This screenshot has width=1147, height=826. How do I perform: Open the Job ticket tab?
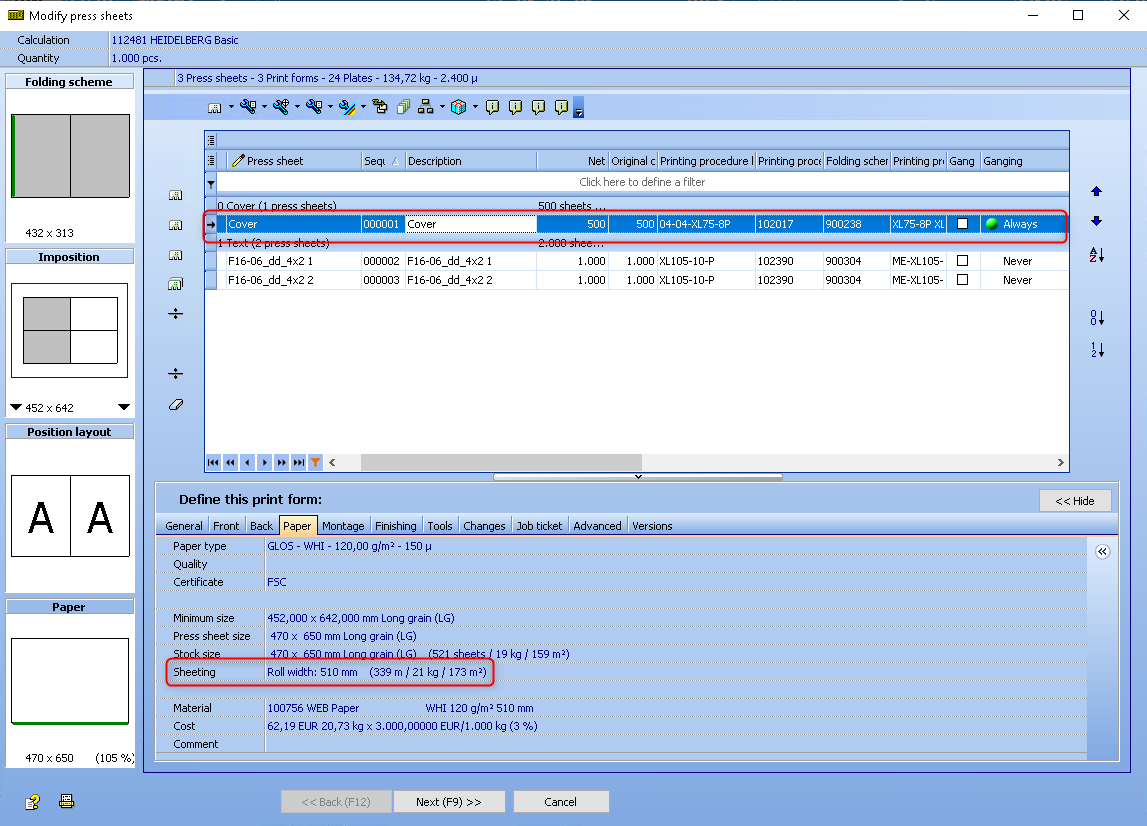(x=539, y=526)
